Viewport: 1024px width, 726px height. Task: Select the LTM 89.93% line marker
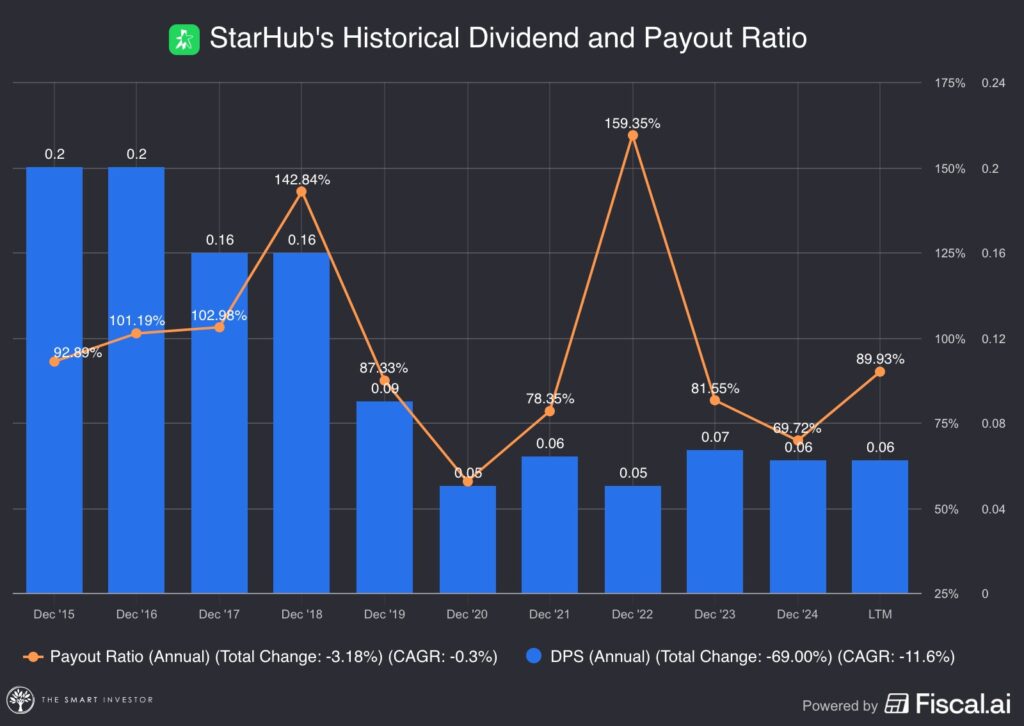[x=880, y=371]
